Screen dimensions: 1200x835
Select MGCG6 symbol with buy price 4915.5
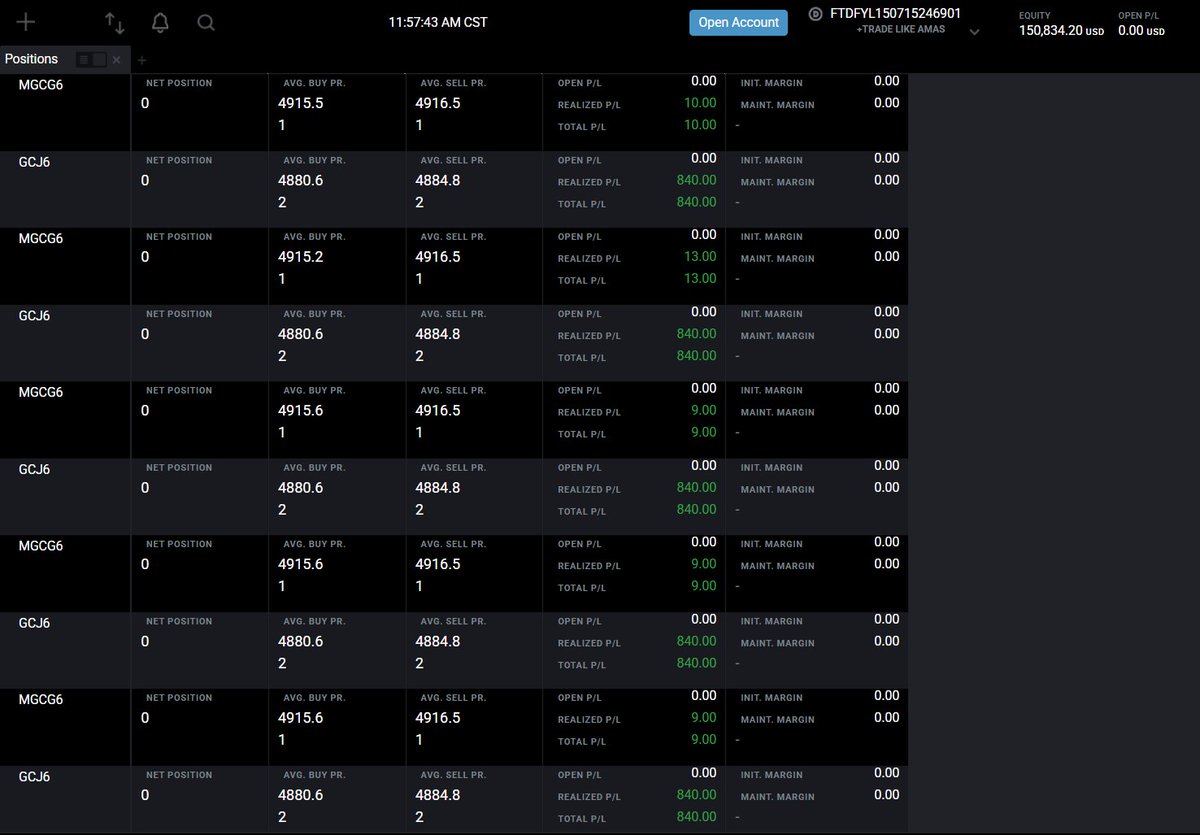pyautogui.click(x=41, y=85)
